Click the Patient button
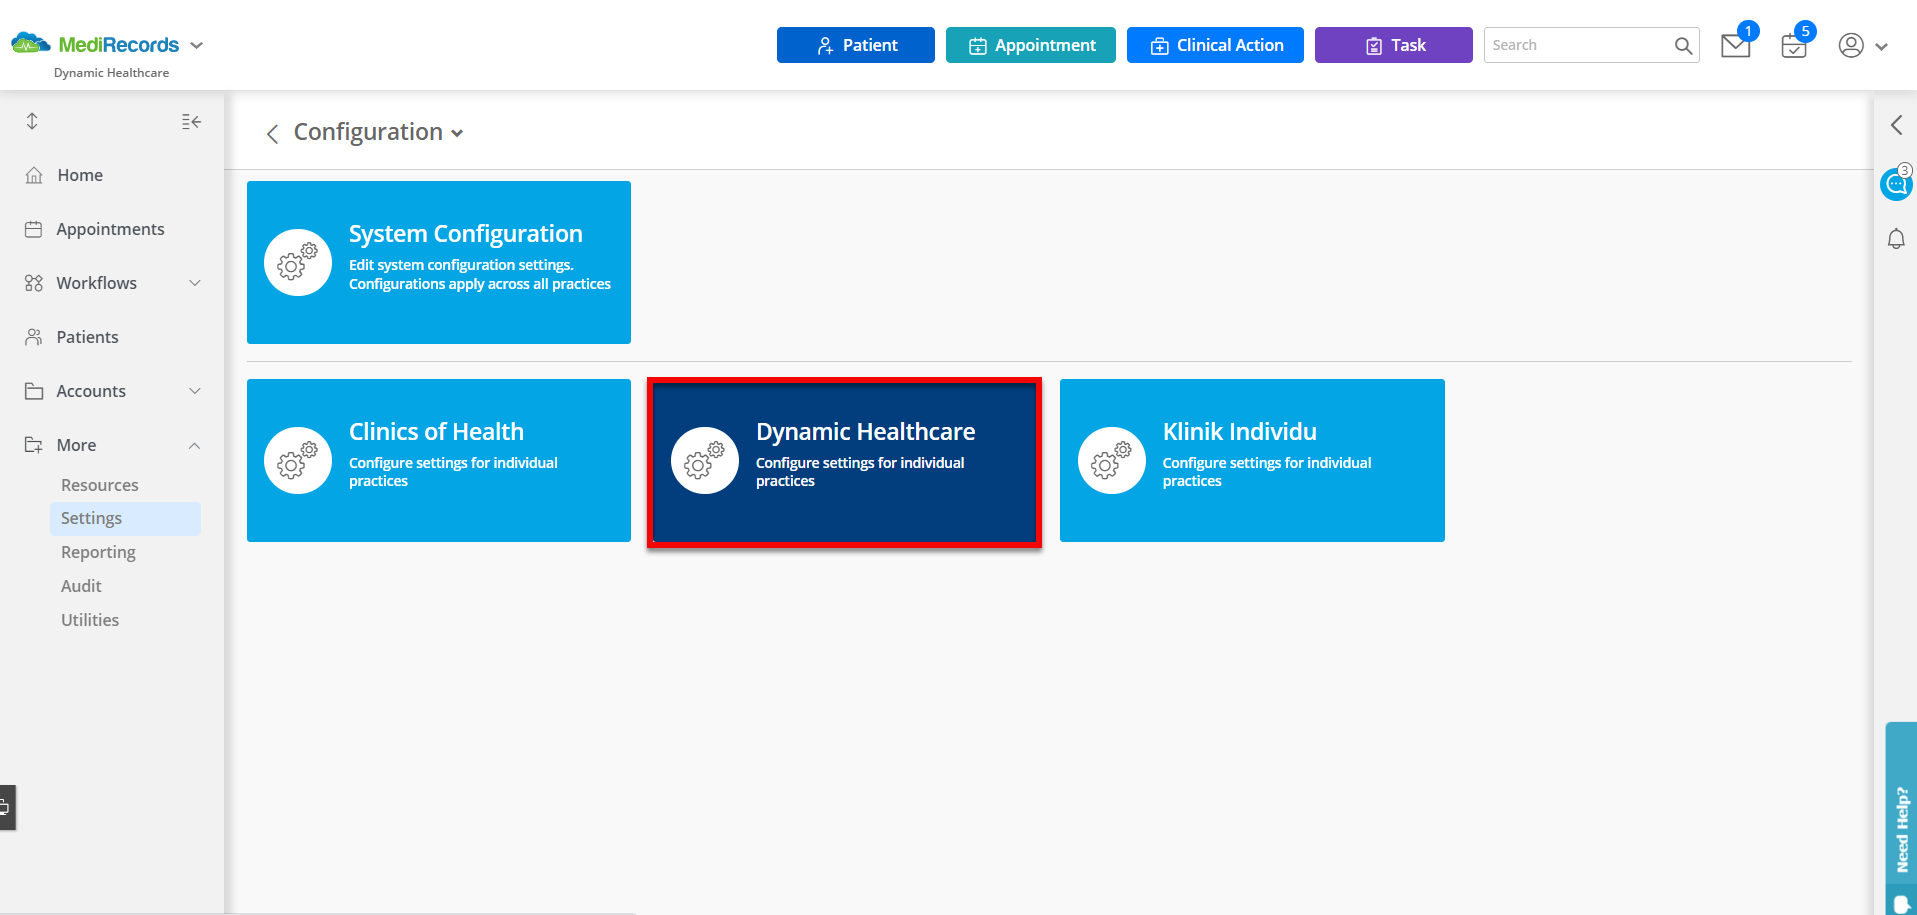This screenshot has height=915, width=1917. click(856, 45)
